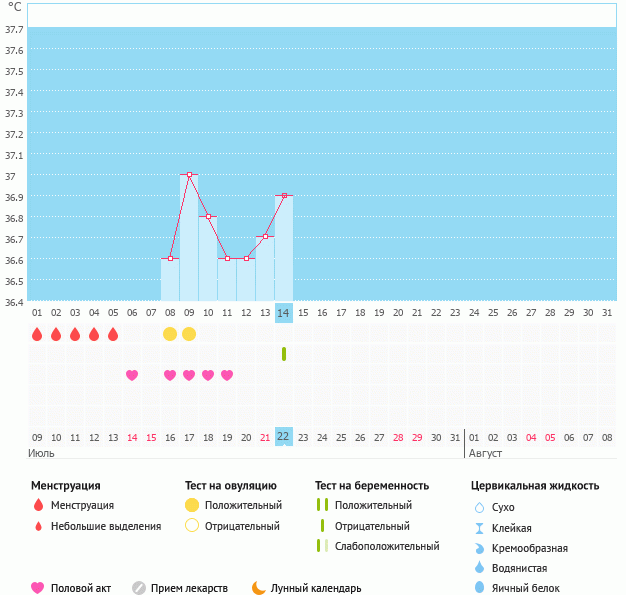This screenshot has height=595, width=626.
Task: Click the 'Положительный' ovulation test legend icon
Action: pos(192,505)
